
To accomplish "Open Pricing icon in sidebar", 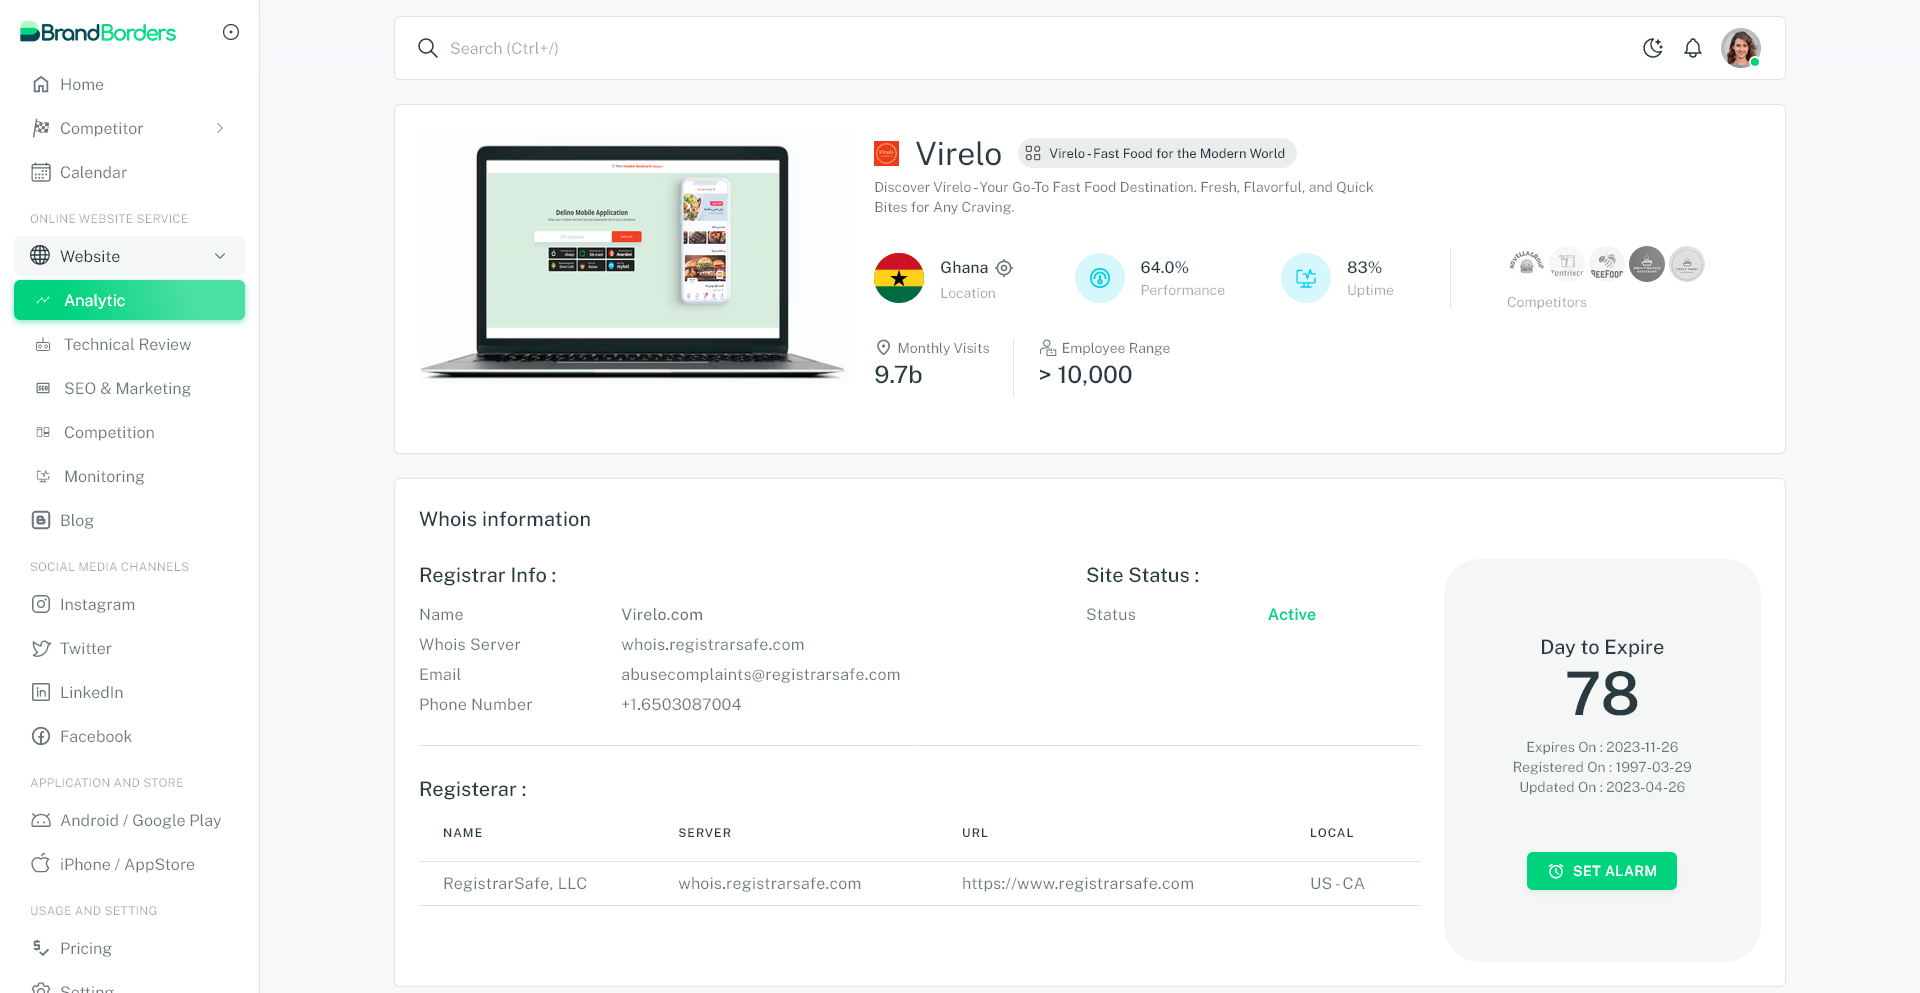I will click(x=41, y=948).
